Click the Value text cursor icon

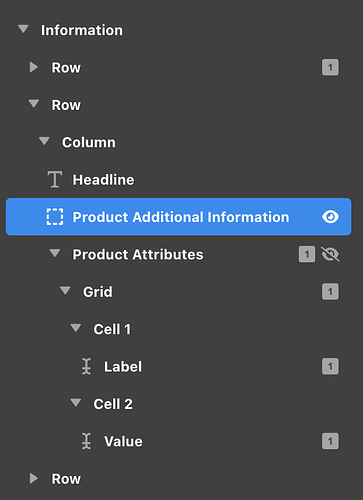click(x=86, y=441)
